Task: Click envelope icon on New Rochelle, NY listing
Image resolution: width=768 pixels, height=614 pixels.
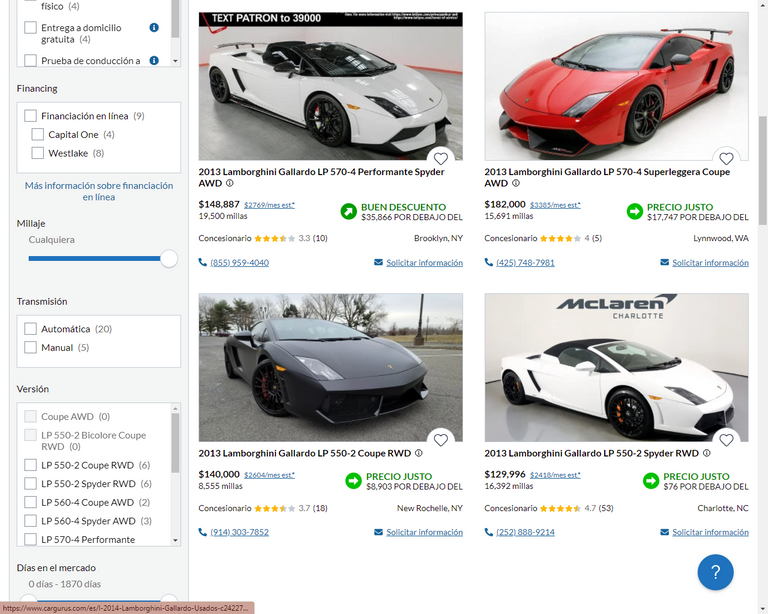Action: [x=378, y=532]
